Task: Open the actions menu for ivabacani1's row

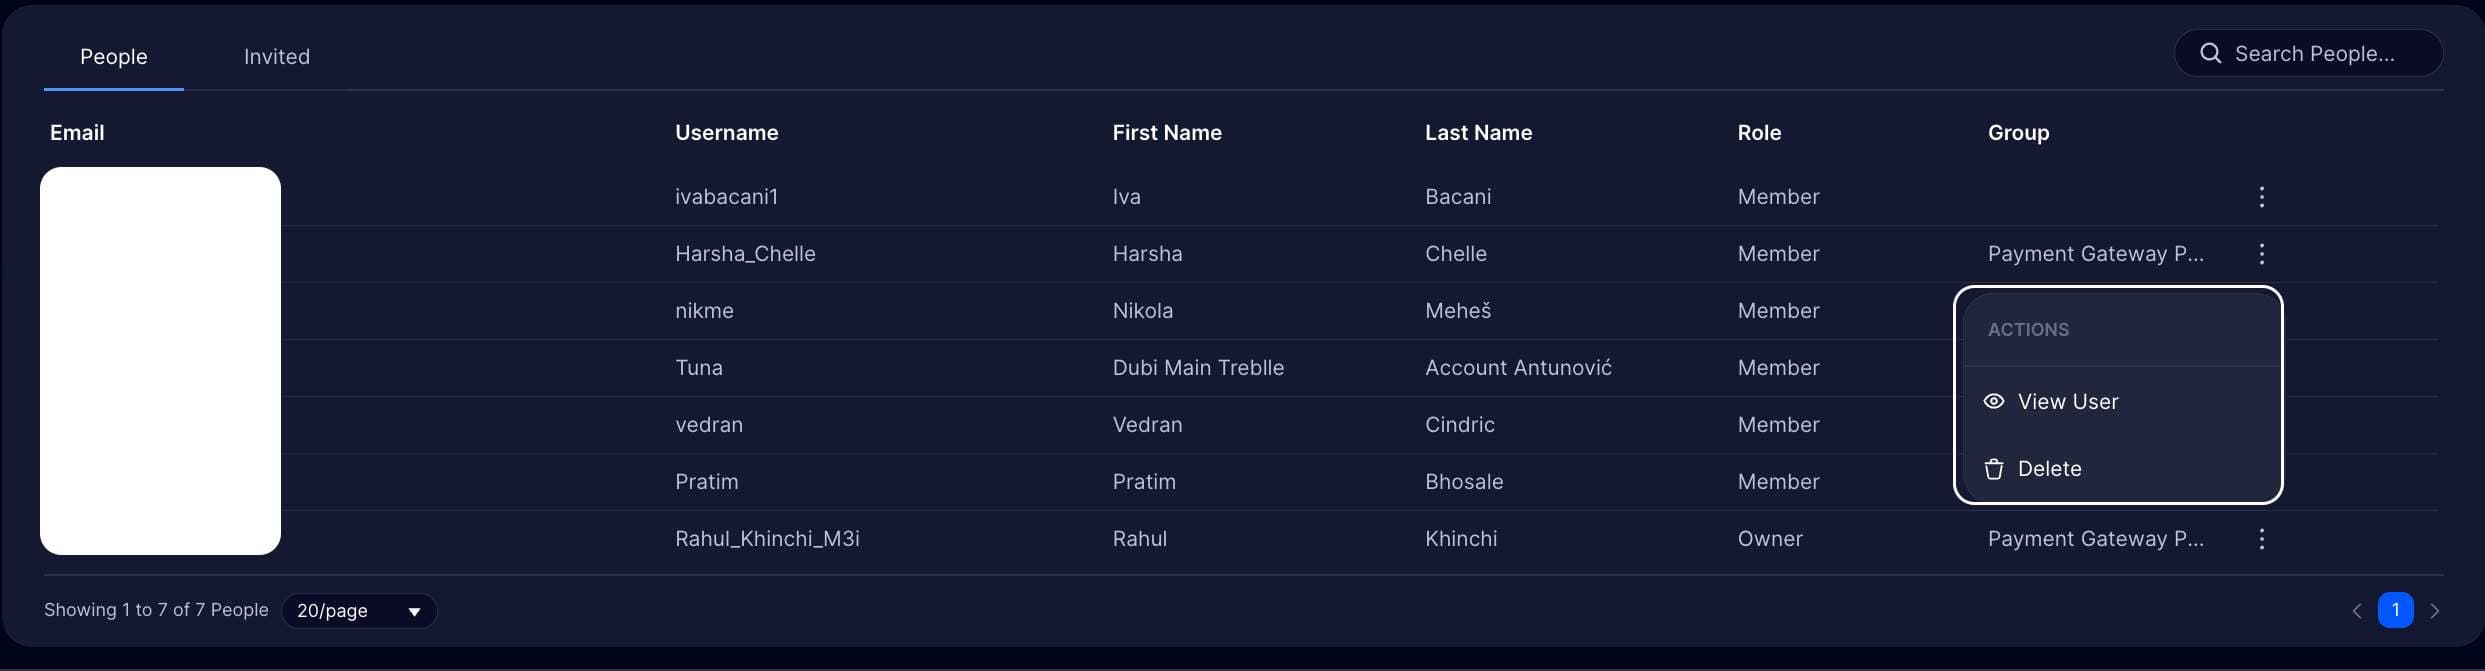Action: point(2261,197)
